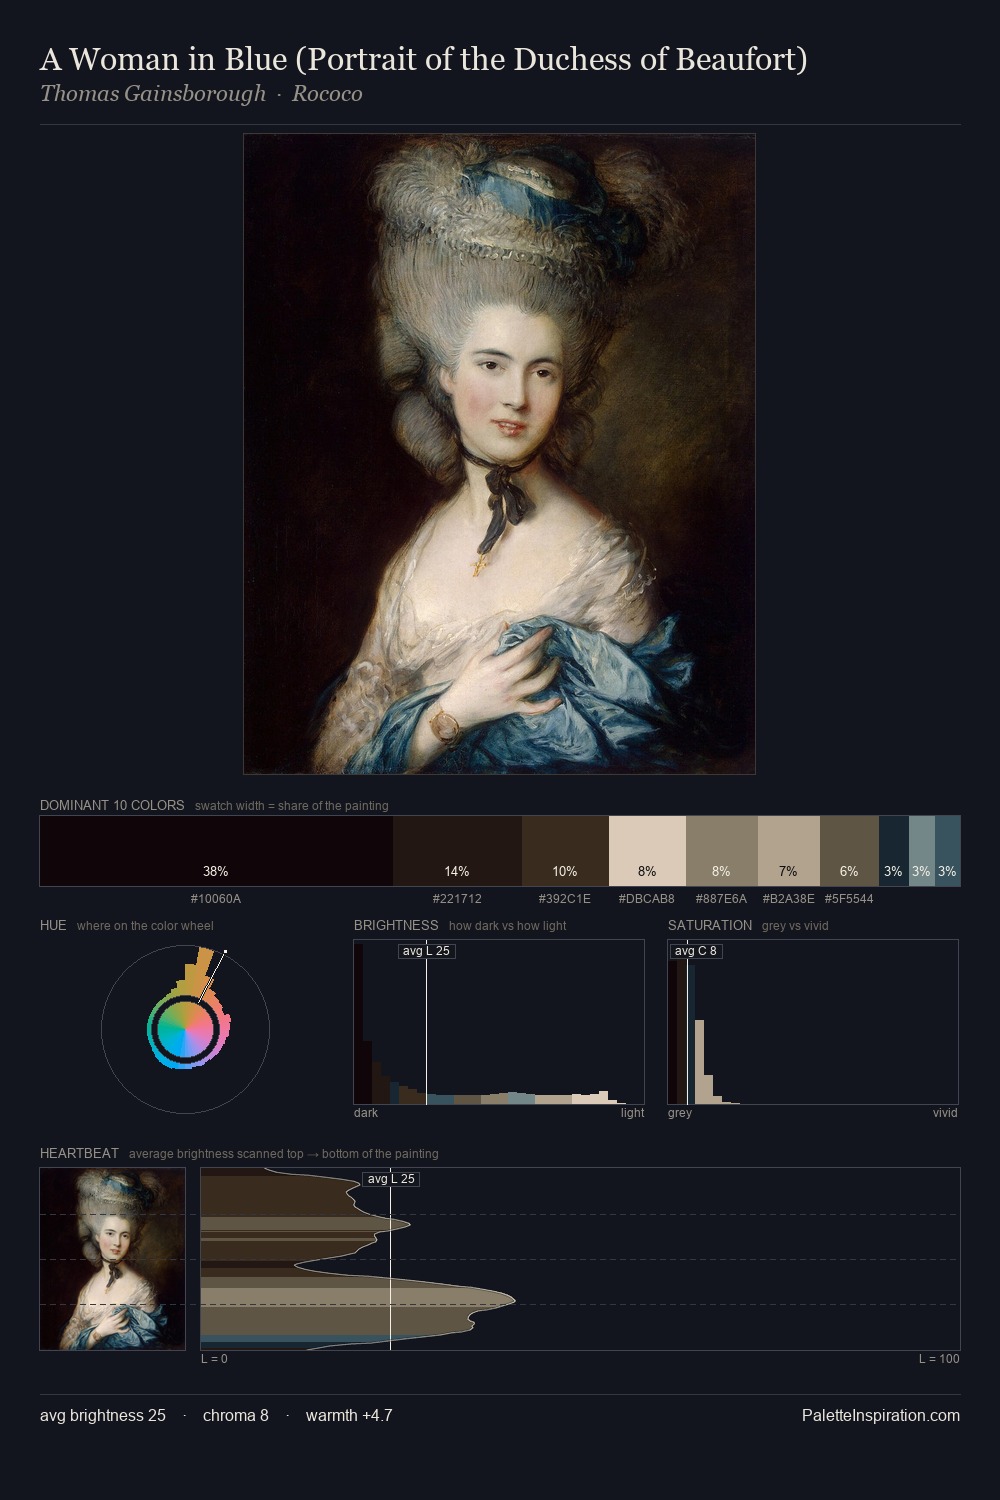Click the brightness histogram chart

(499, 1022)
